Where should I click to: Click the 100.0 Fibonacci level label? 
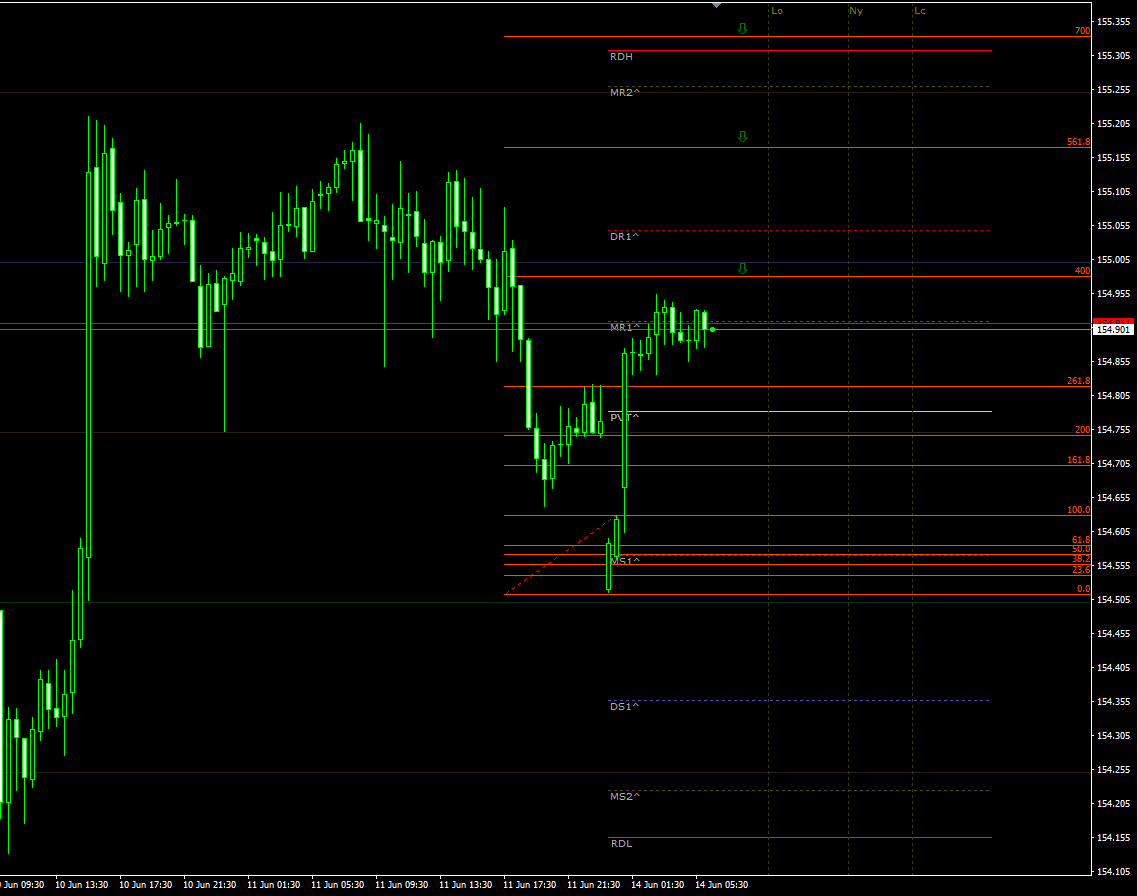(1078, 510)
